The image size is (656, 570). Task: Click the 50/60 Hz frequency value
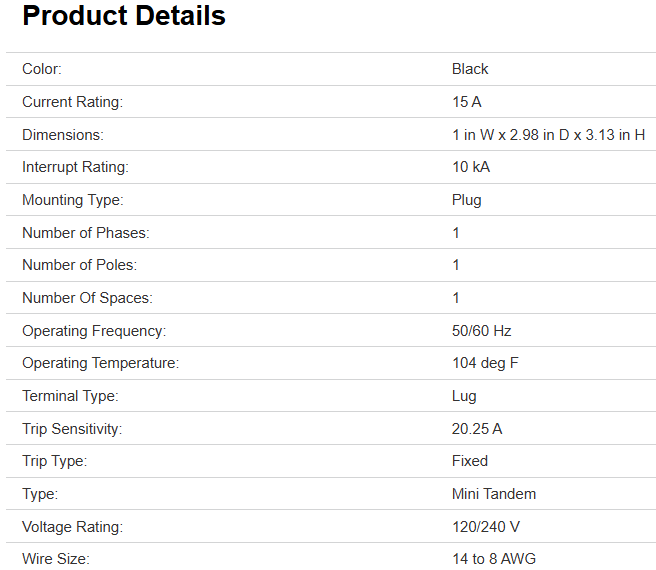coord(482,331)
